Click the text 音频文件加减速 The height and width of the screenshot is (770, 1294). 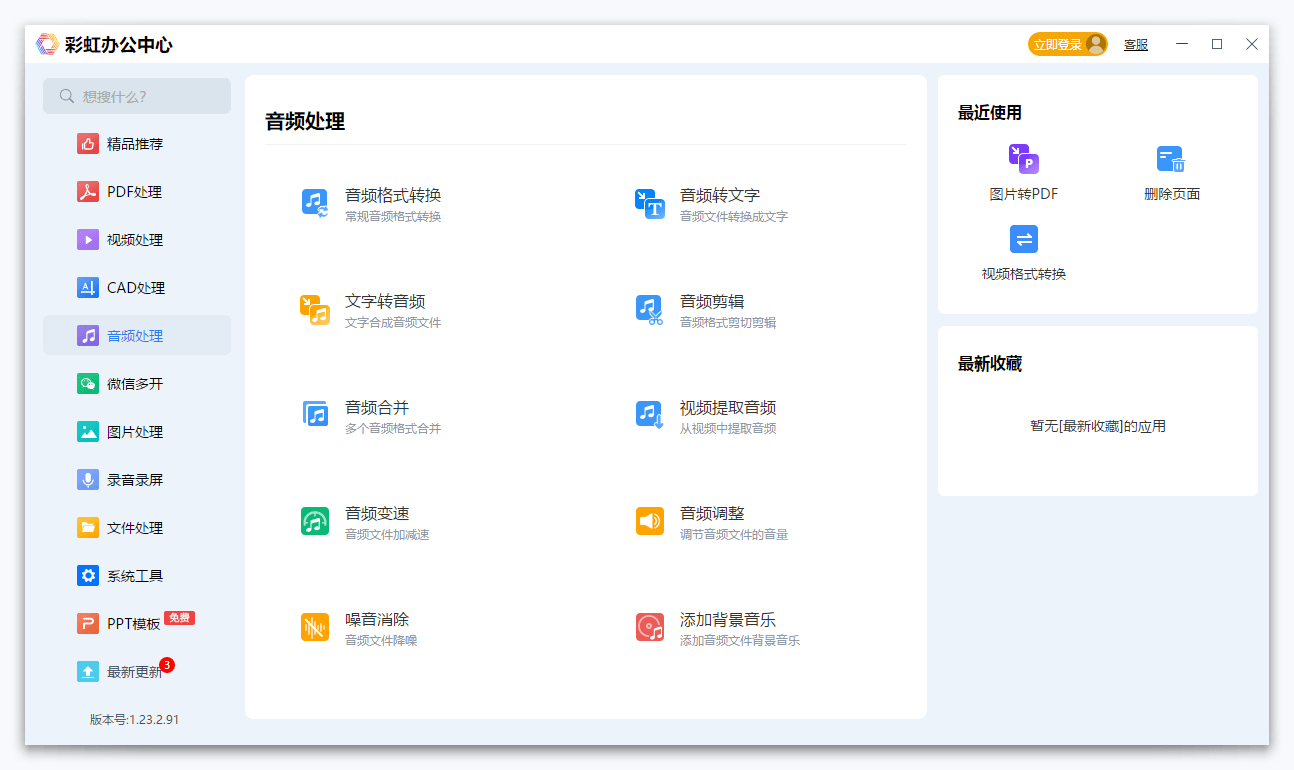click(x=387, y=534)
